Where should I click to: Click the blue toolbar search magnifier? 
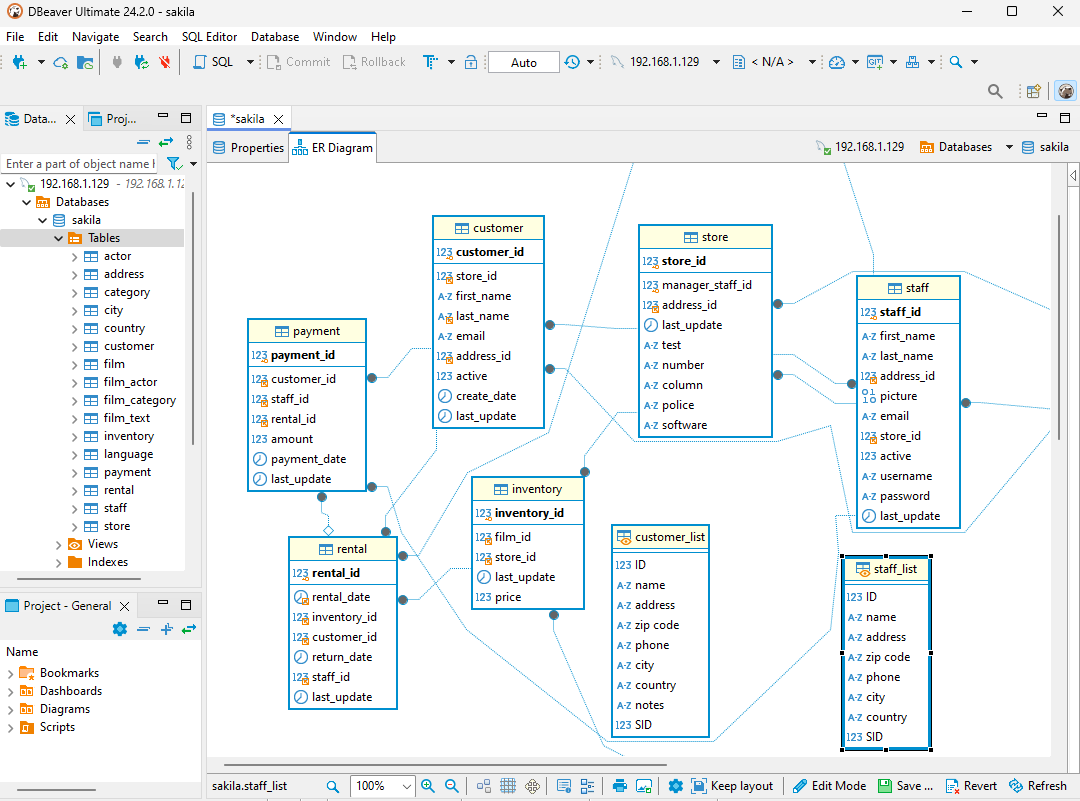point(955,62)
